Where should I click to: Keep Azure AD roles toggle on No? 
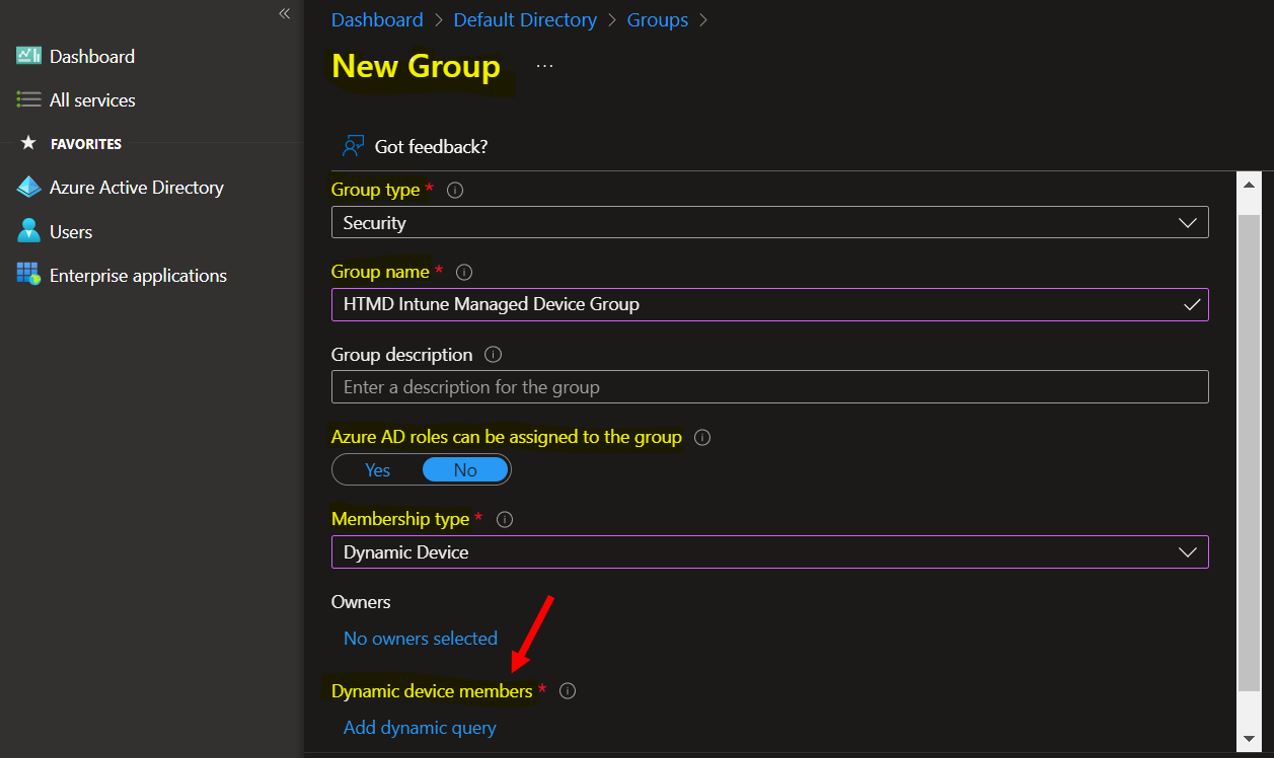coord(464,469)
